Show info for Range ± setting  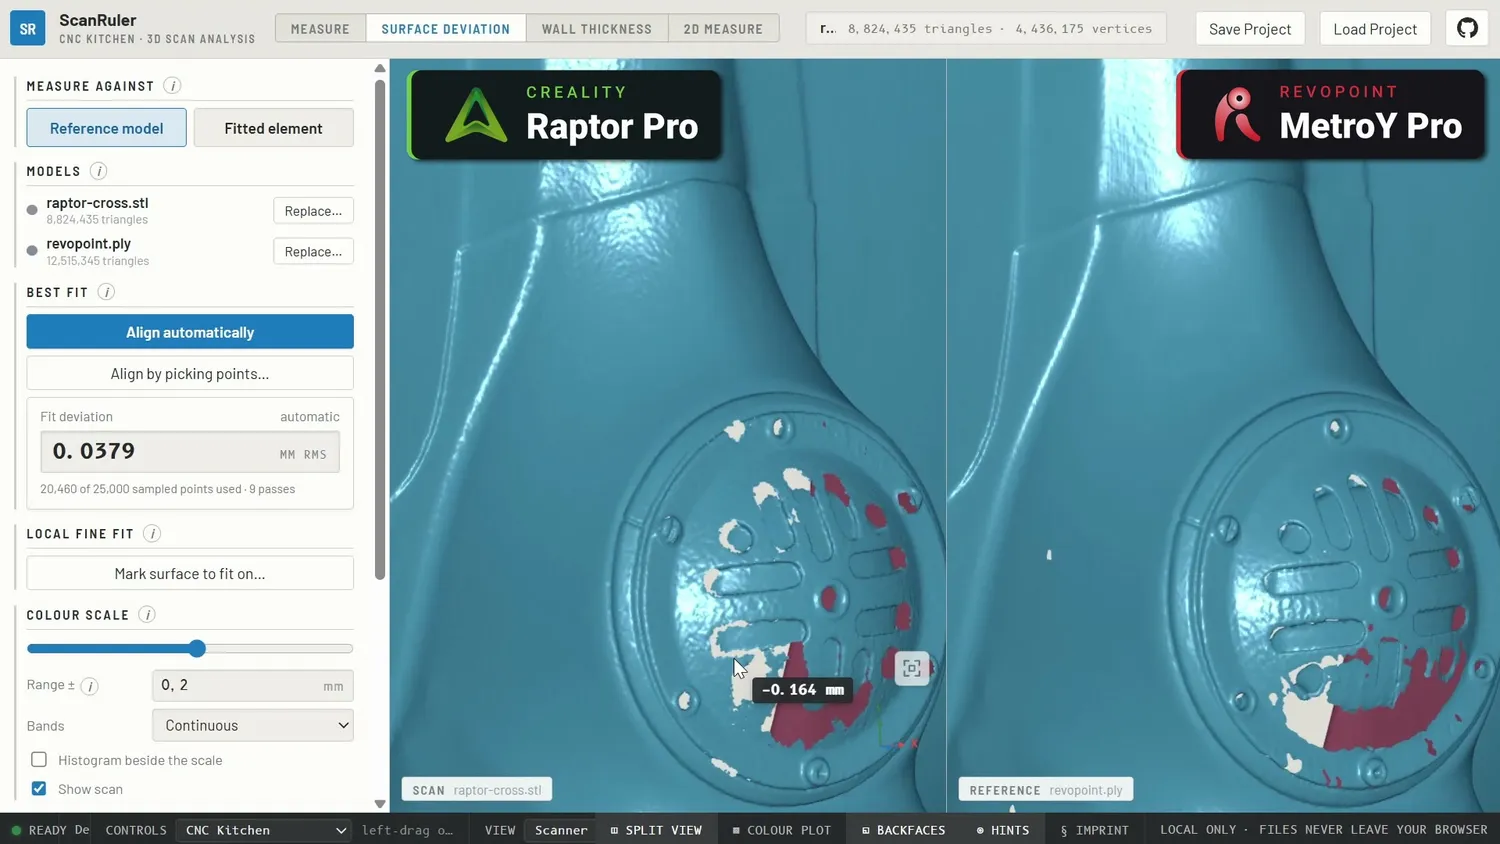tap(89, 686)
